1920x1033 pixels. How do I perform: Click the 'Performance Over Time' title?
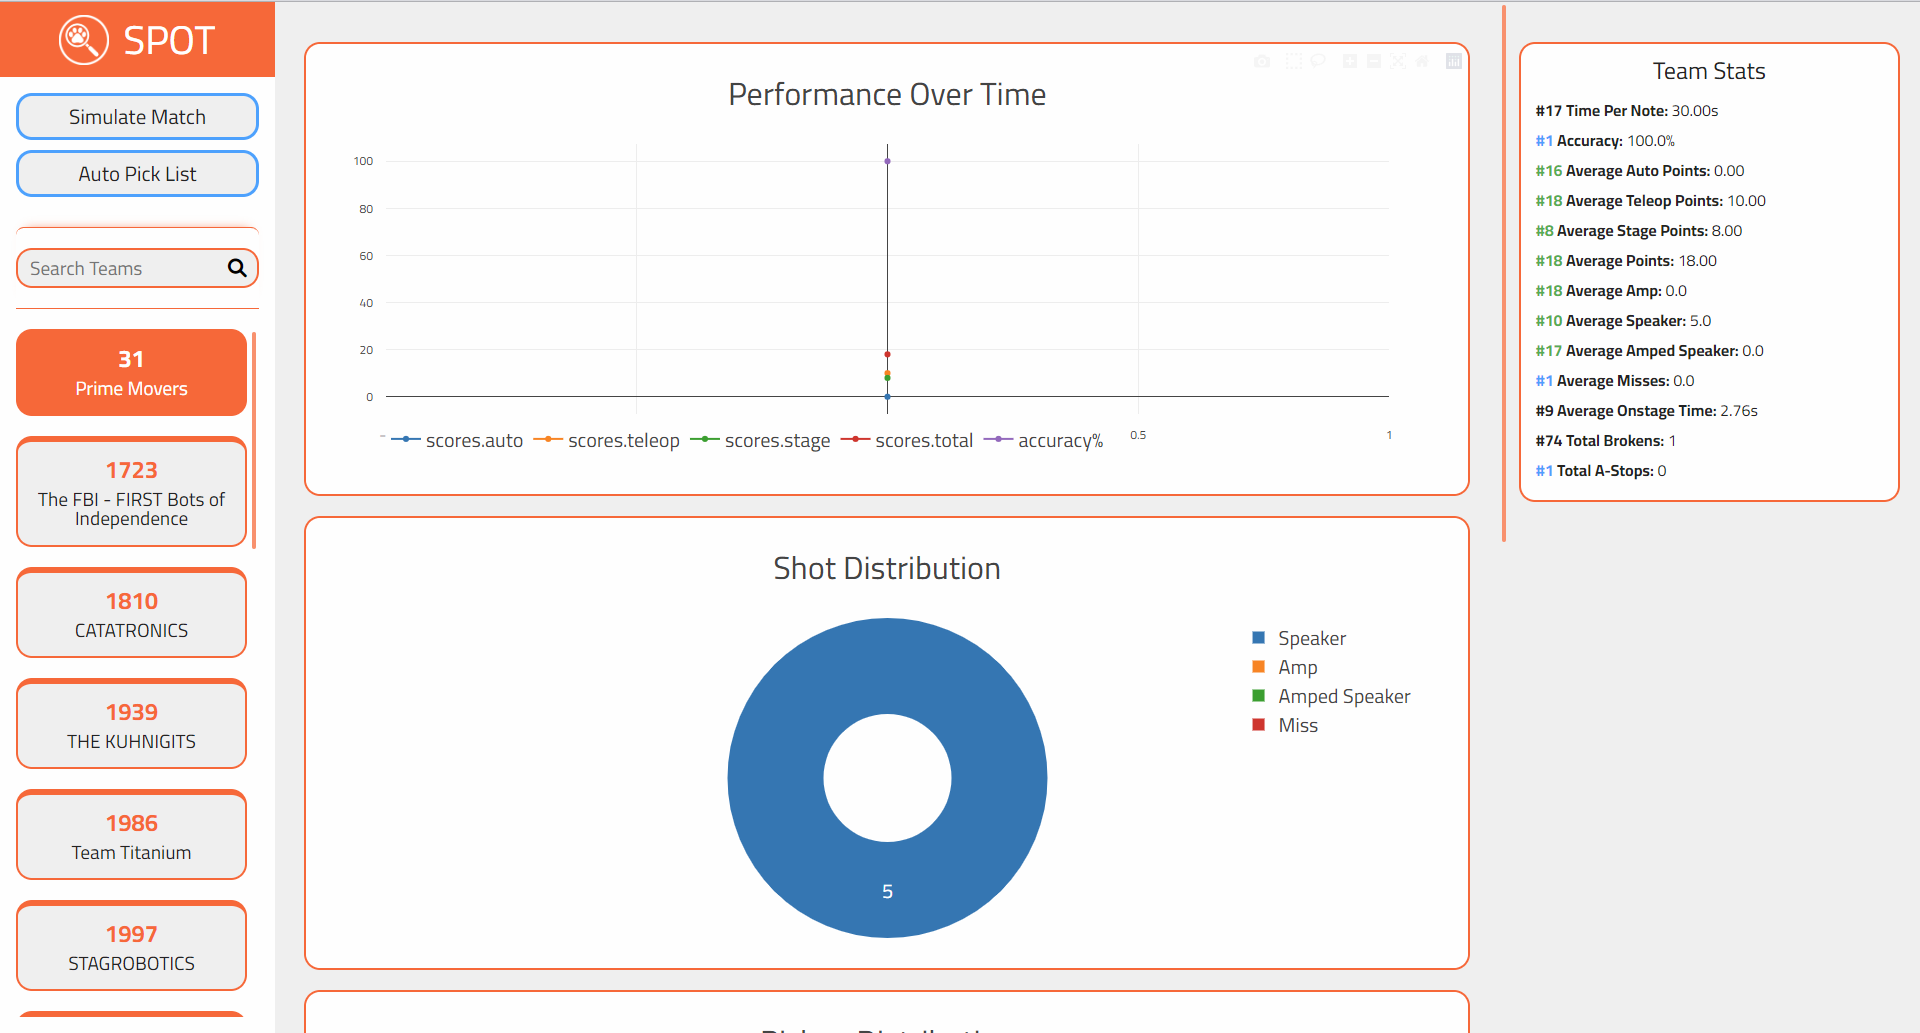coord(887,94)
